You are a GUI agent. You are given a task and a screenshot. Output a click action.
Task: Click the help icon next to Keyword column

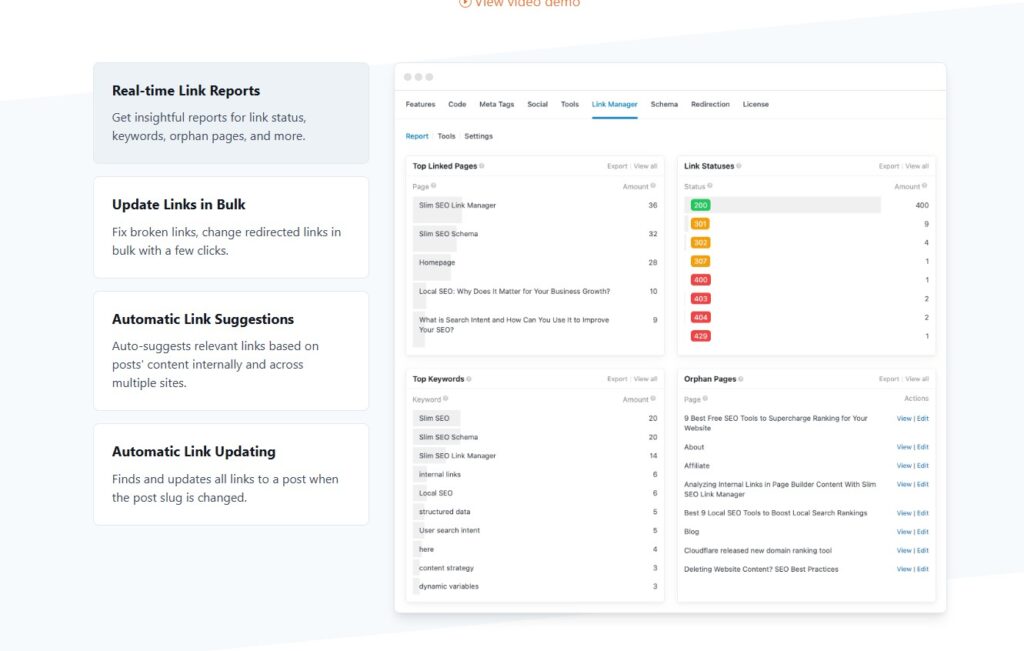click(445, 399)
